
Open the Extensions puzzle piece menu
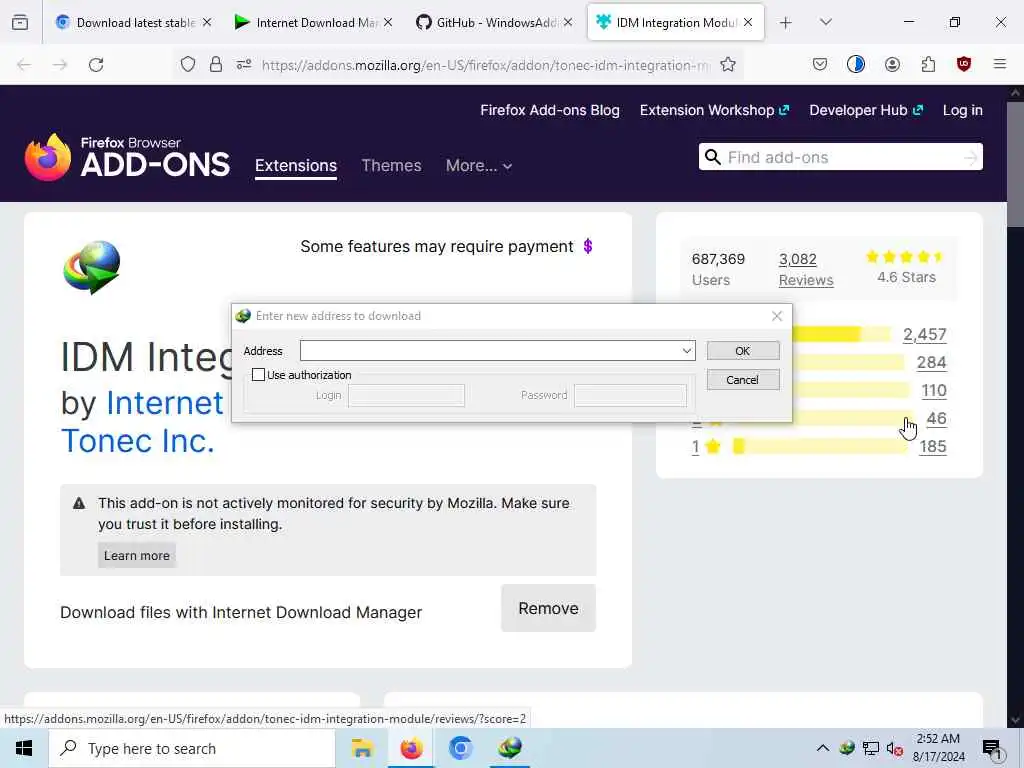coord(928,64)
